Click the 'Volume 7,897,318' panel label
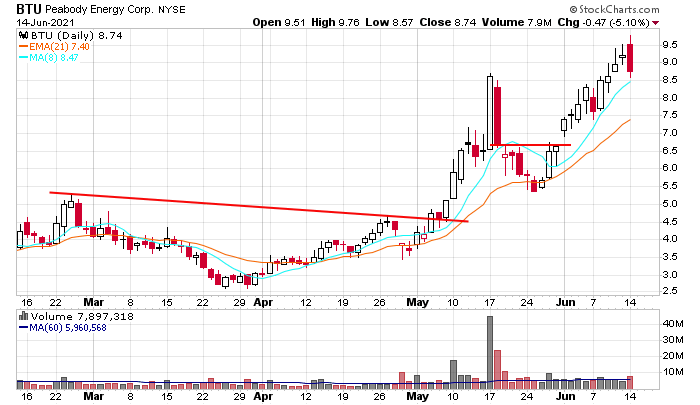The height and width of the screenshot is (405, 700). click(82, 316)
